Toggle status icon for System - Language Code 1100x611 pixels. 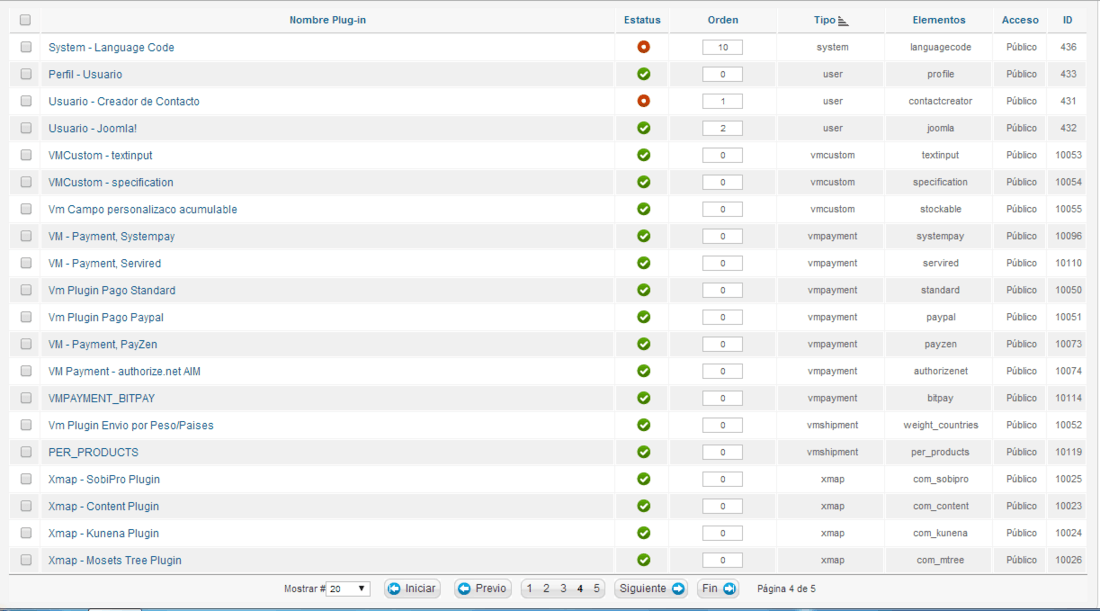point(643,47)
